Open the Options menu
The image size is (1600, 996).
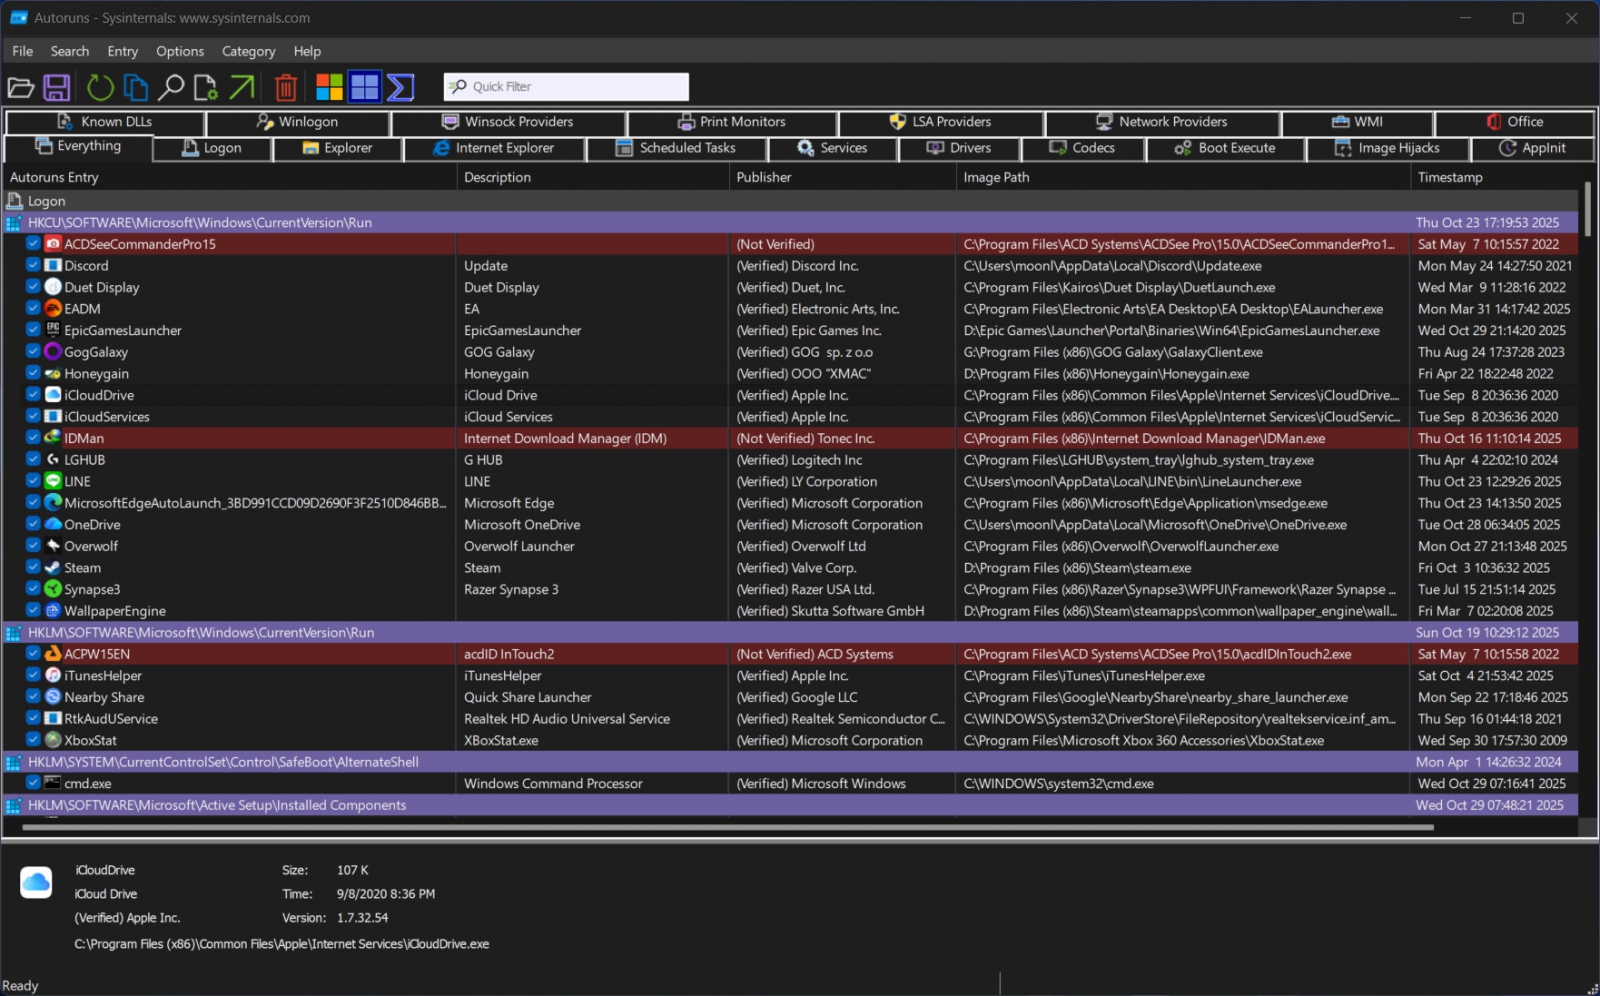click(180, 51)
